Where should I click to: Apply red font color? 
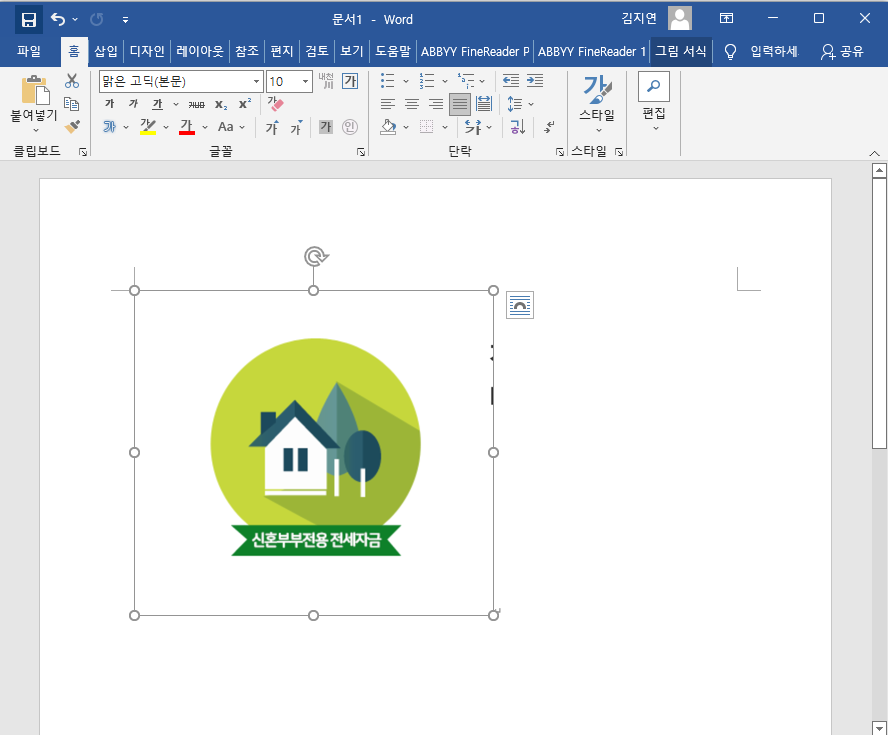point(187,127)
